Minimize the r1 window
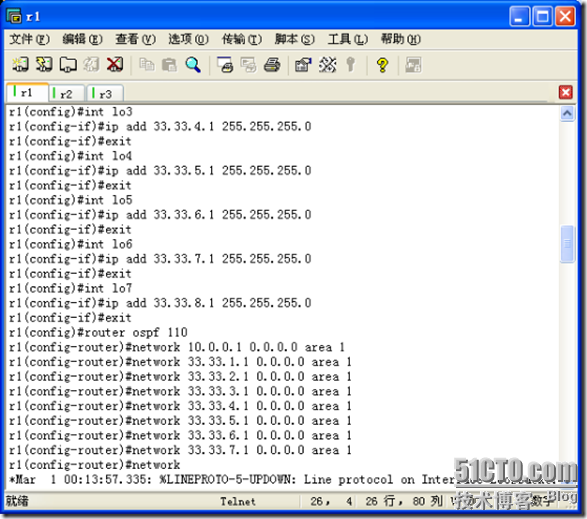 point(519,16)
